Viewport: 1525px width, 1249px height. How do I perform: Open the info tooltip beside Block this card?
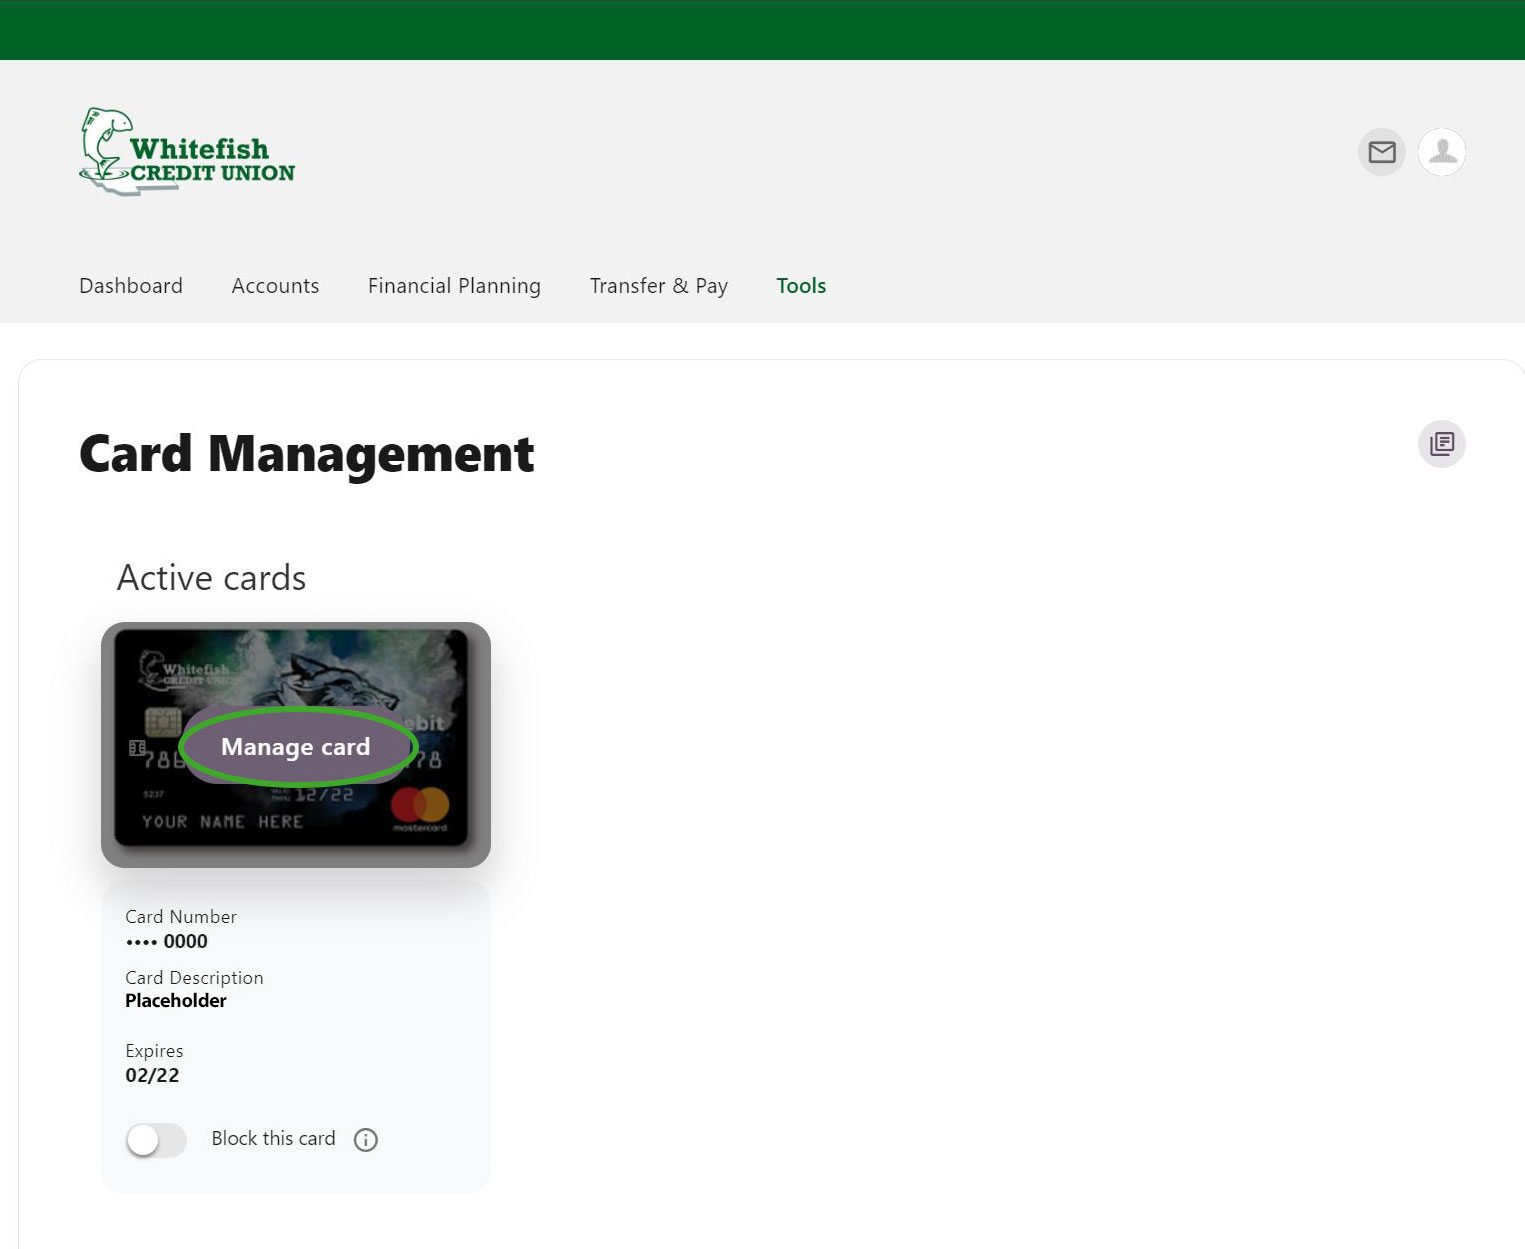pyautogui.click(x=365, y=1140)
